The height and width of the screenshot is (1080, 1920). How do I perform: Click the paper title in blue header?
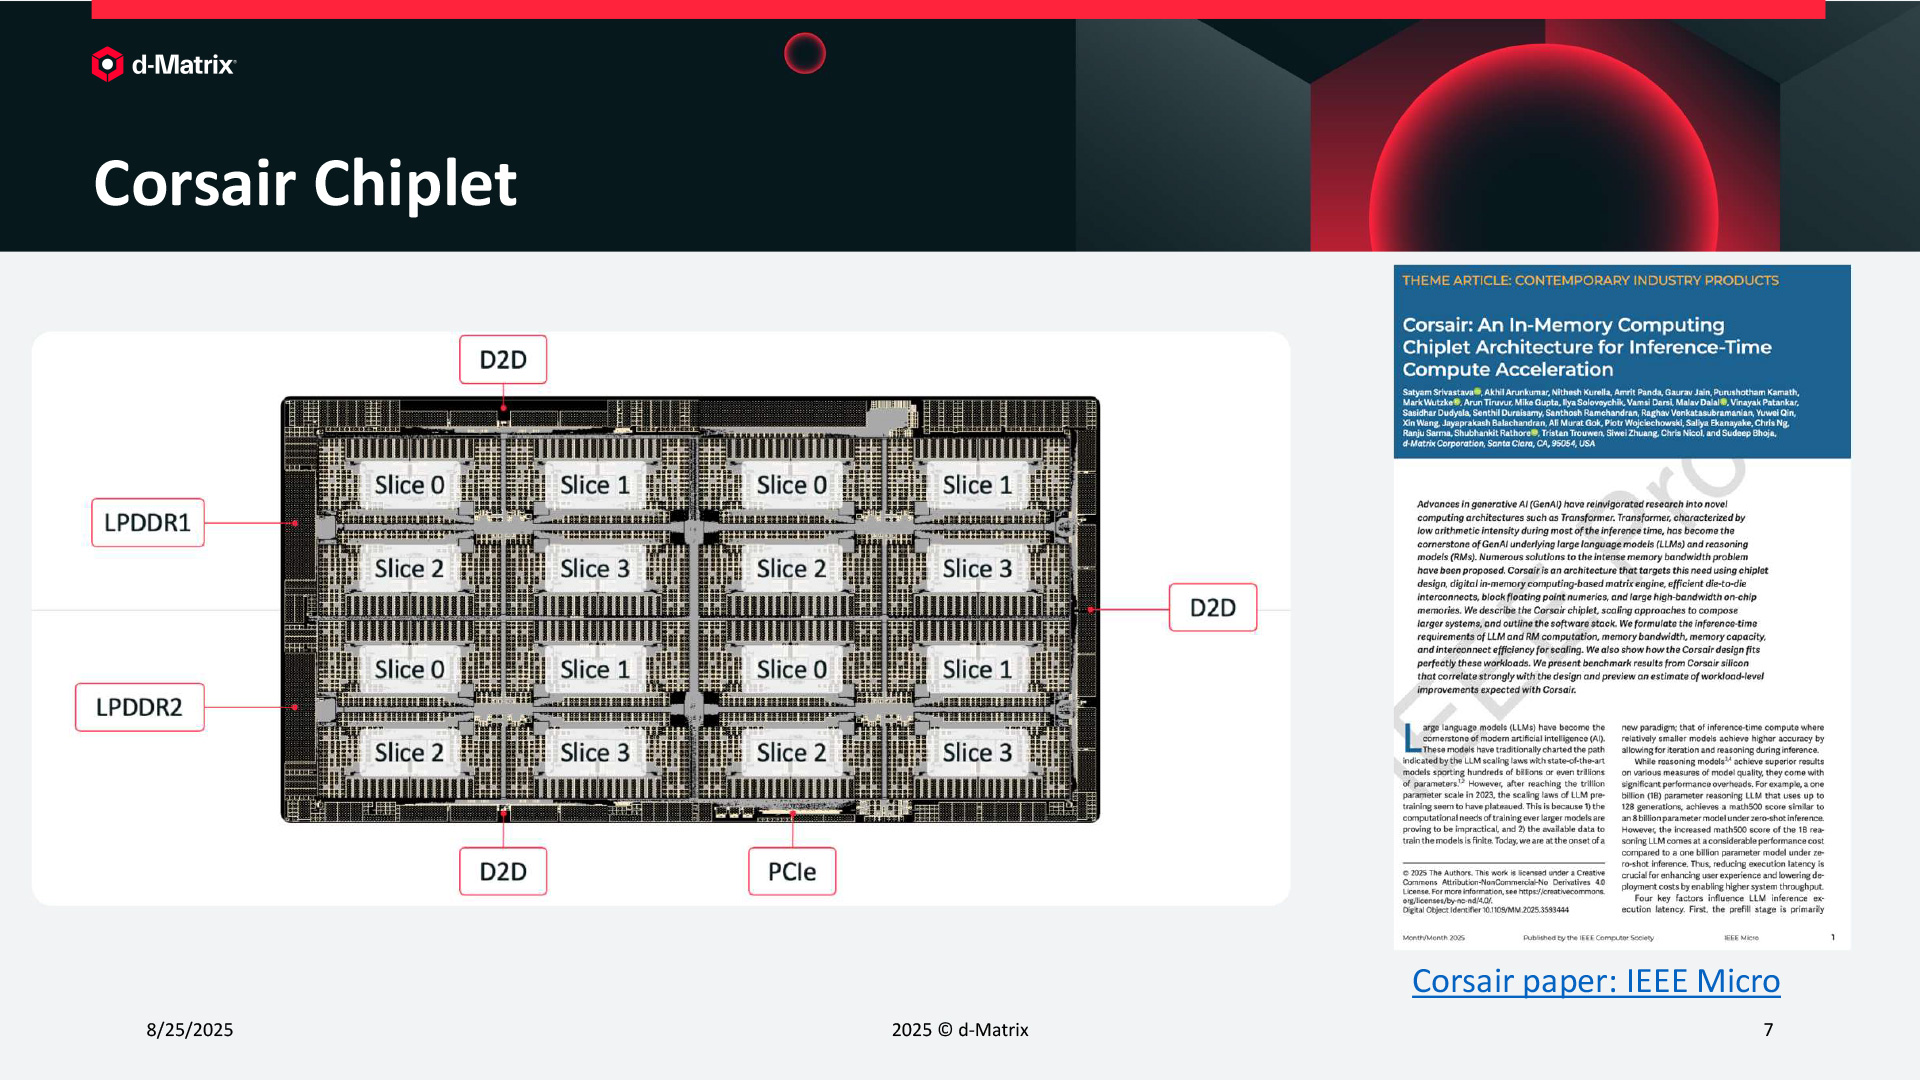coord(1586,347)
